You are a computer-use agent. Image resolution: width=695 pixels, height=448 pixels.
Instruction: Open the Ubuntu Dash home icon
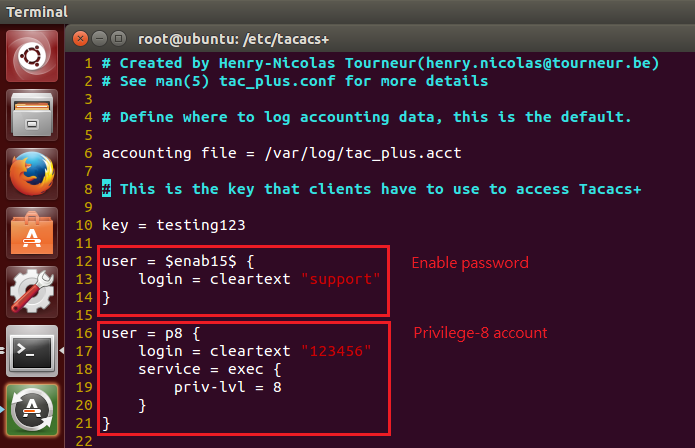coord(32,56)
